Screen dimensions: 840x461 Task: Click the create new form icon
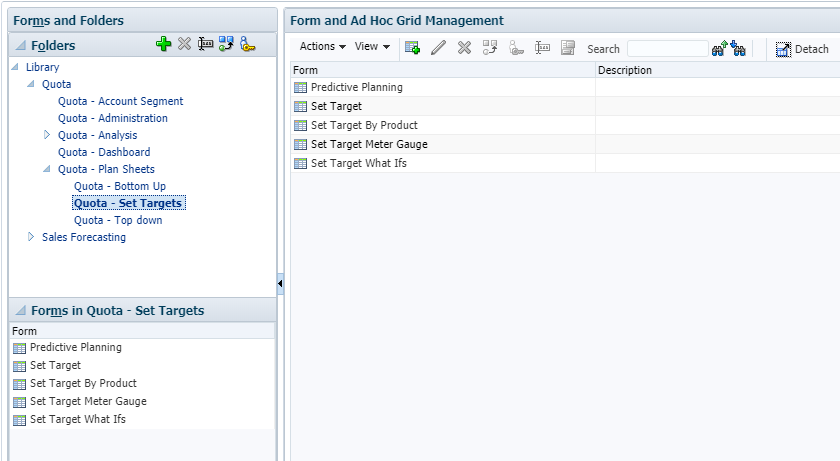coord(412,48)
